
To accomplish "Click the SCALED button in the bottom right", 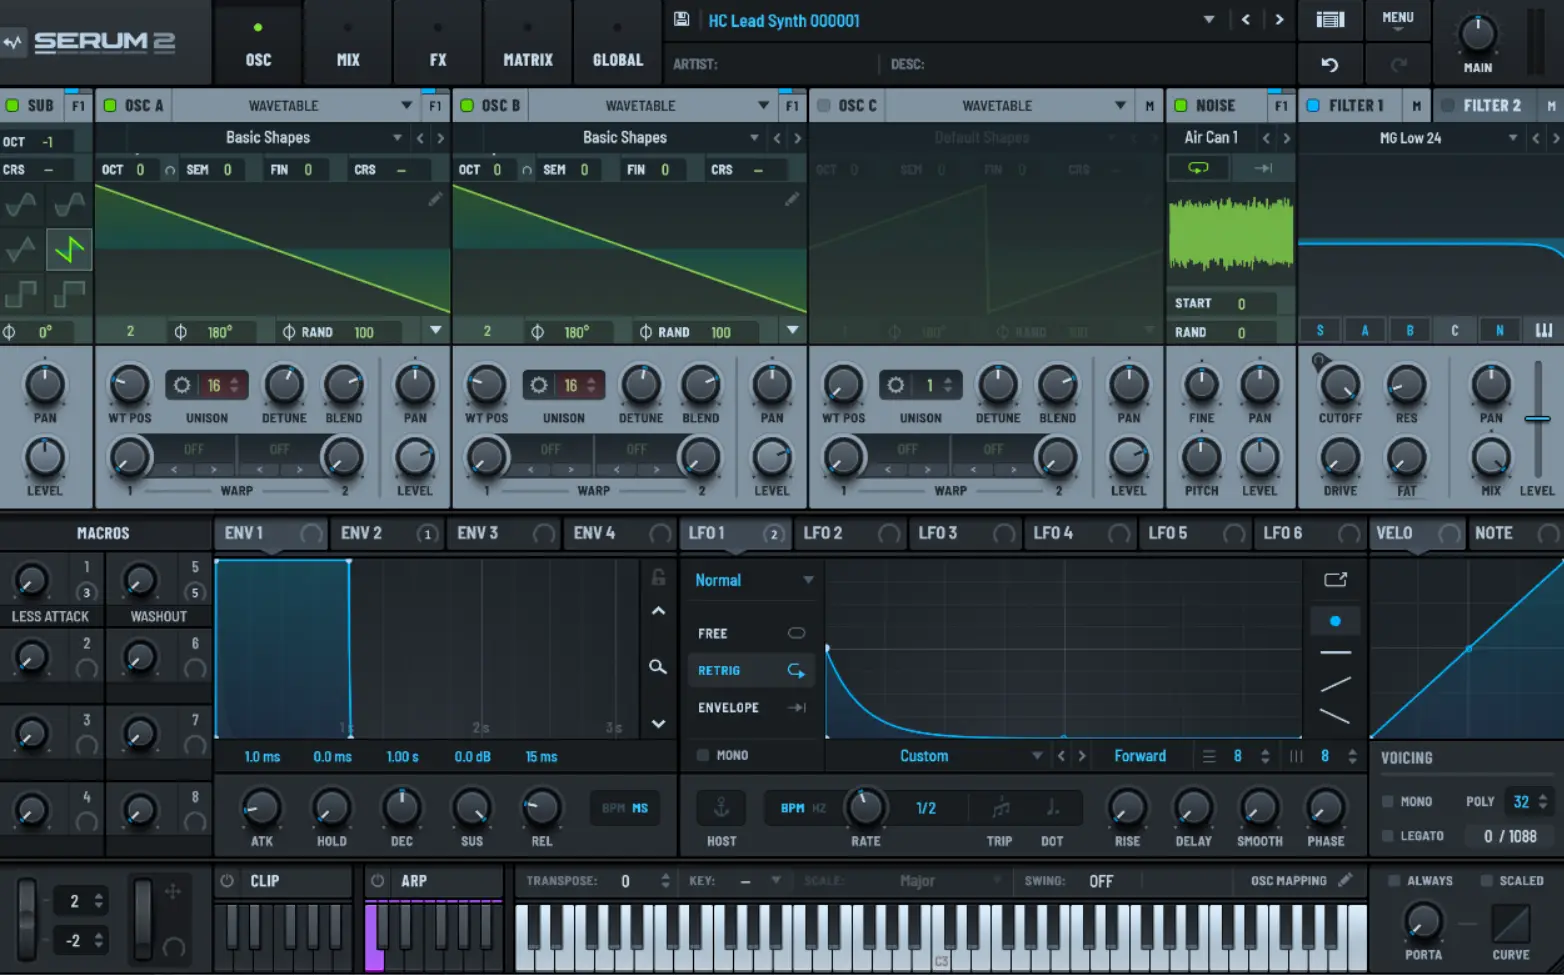I will pos(1512,881).
